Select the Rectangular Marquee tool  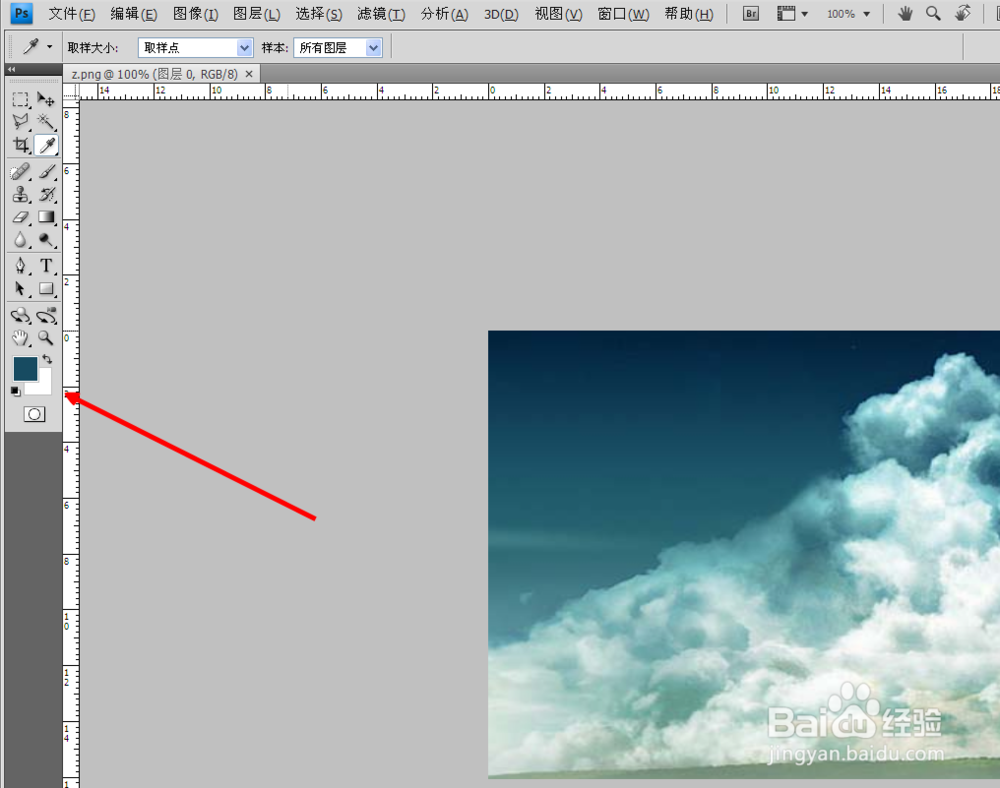20,99
